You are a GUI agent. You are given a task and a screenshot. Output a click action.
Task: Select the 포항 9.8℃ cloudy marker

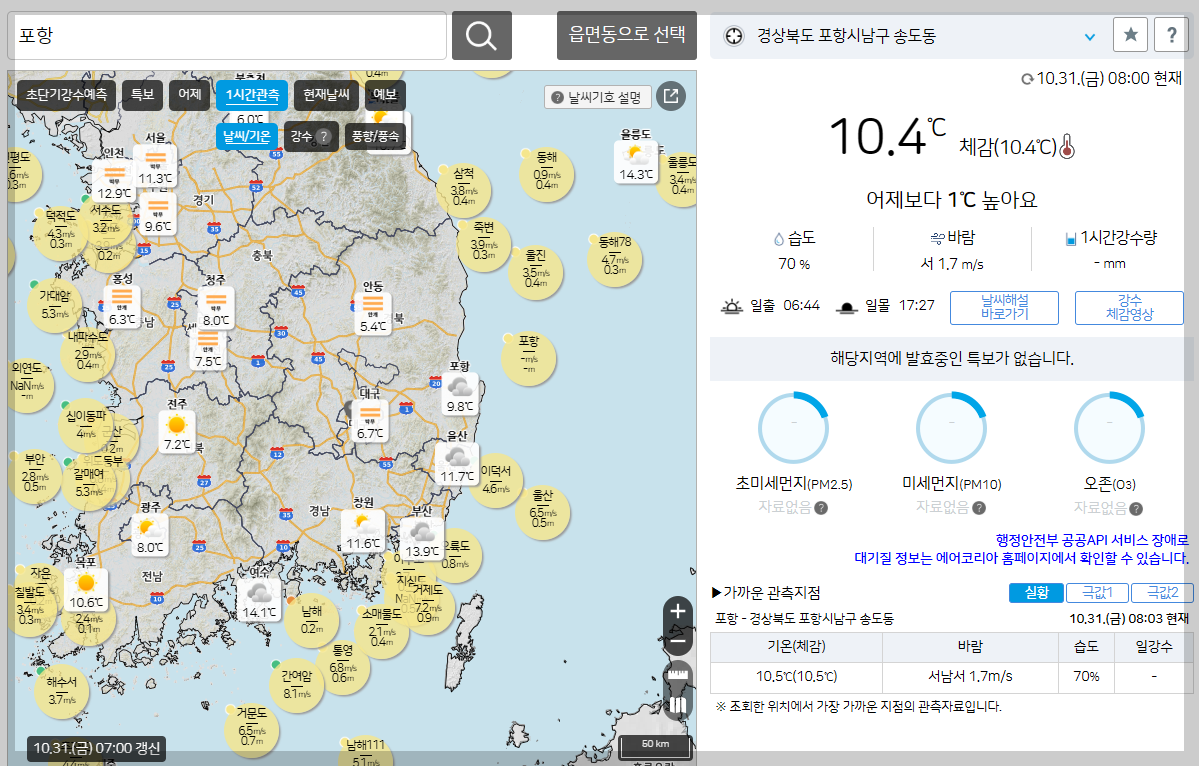click(x=460, y=394)
